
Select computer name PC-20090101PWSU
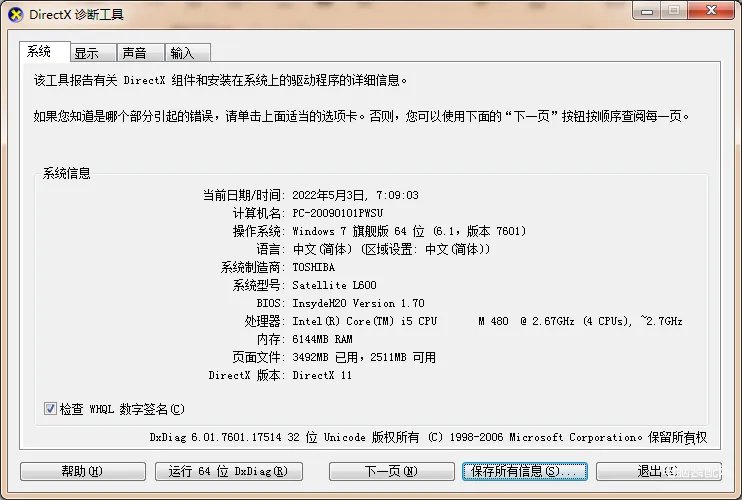pos(337,213)
